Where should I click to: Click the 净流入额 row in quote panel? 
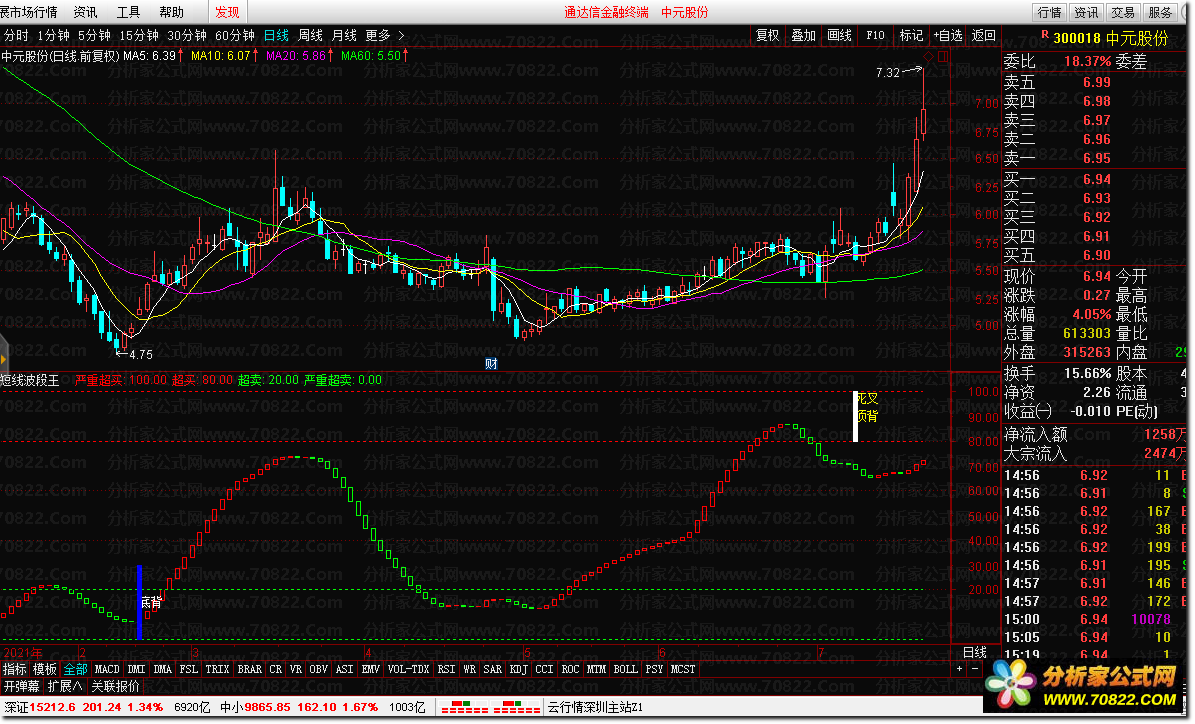(1094, 434)
